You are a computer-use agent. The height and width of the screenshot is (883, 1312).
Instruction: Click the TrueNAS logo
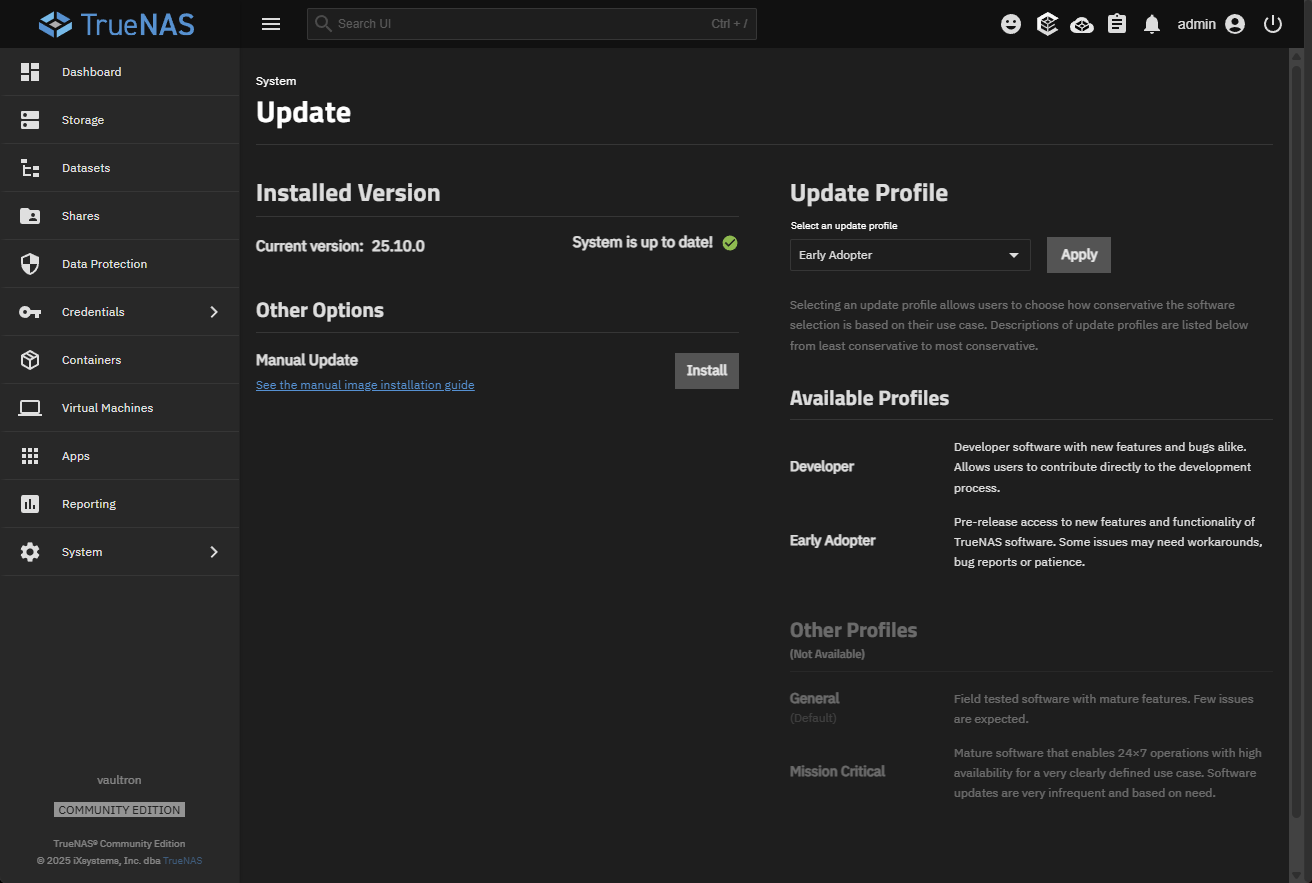coord(116,24)
